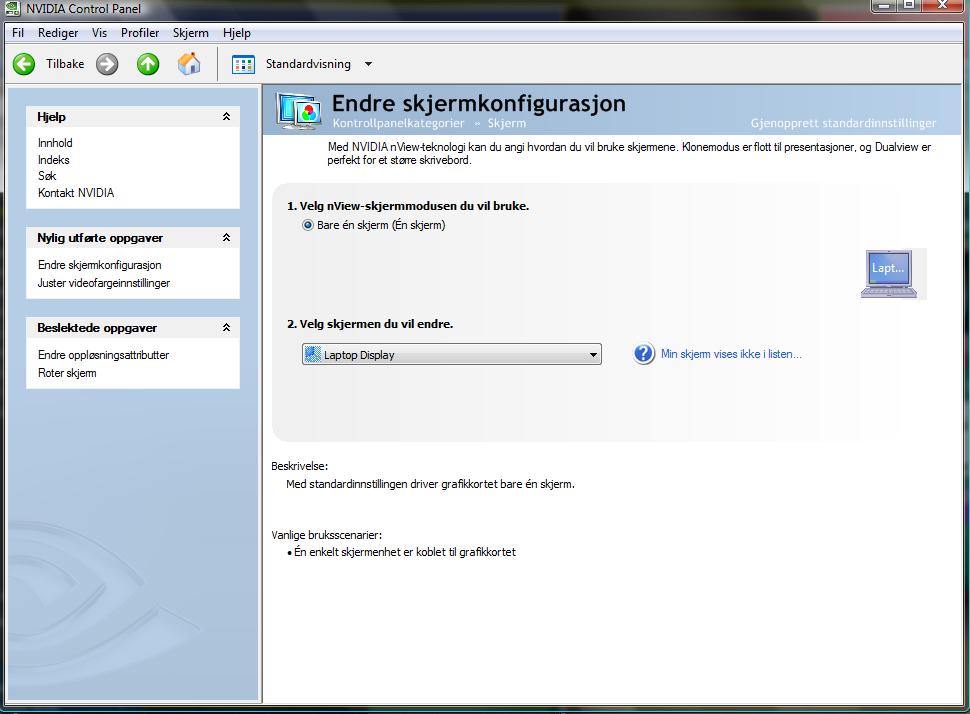Go to the home page icon
The width and height of the screenshot is (970, 714).
(x=189, y=64)
